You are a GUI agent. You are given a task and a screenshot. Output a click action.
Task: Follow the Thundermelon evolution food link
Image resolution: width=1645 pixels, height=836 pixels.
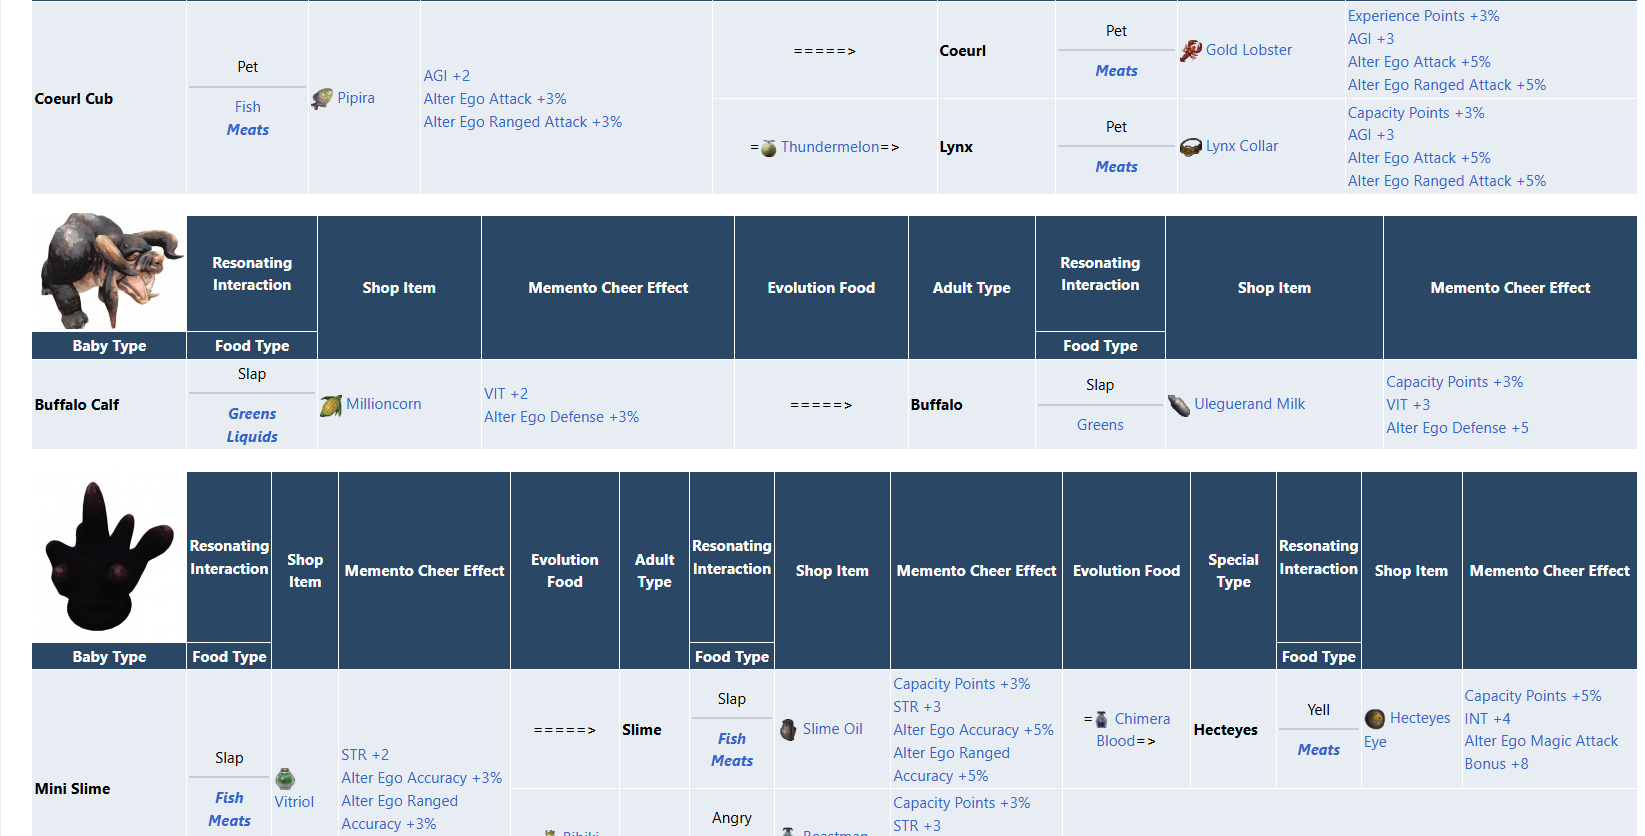[830, 147]
